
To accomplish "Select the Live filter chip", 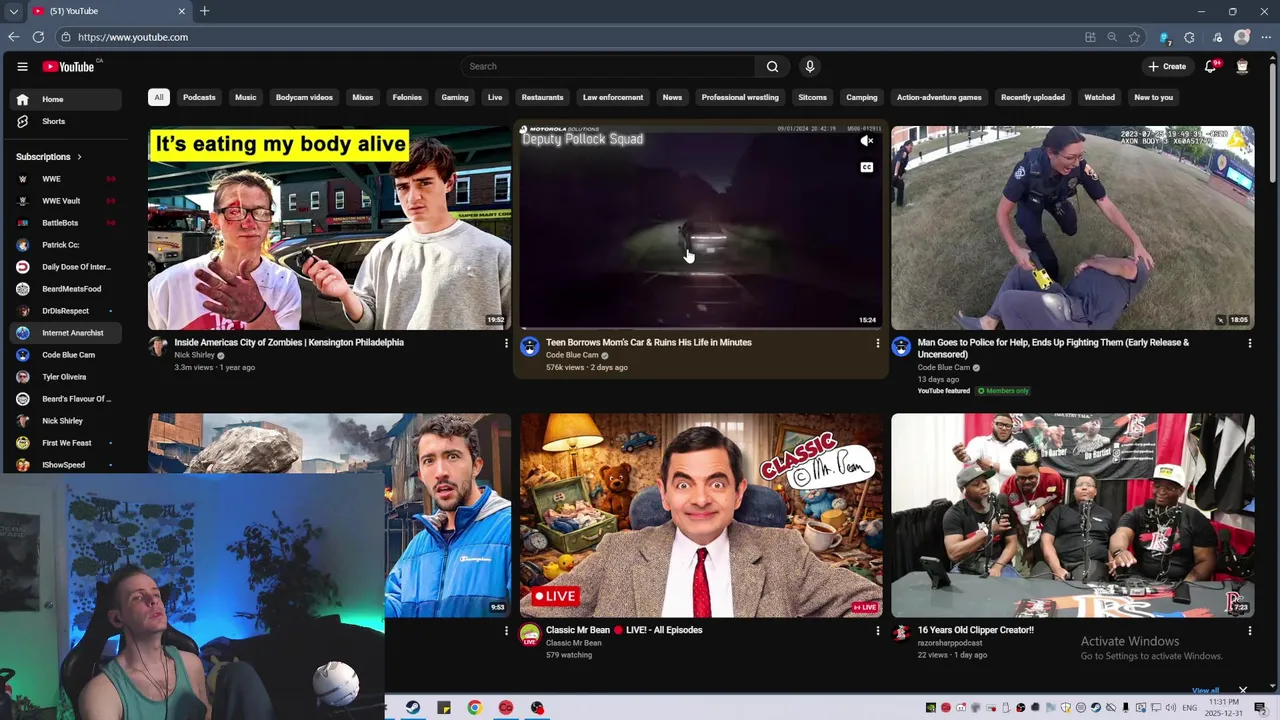I will 495,98.
